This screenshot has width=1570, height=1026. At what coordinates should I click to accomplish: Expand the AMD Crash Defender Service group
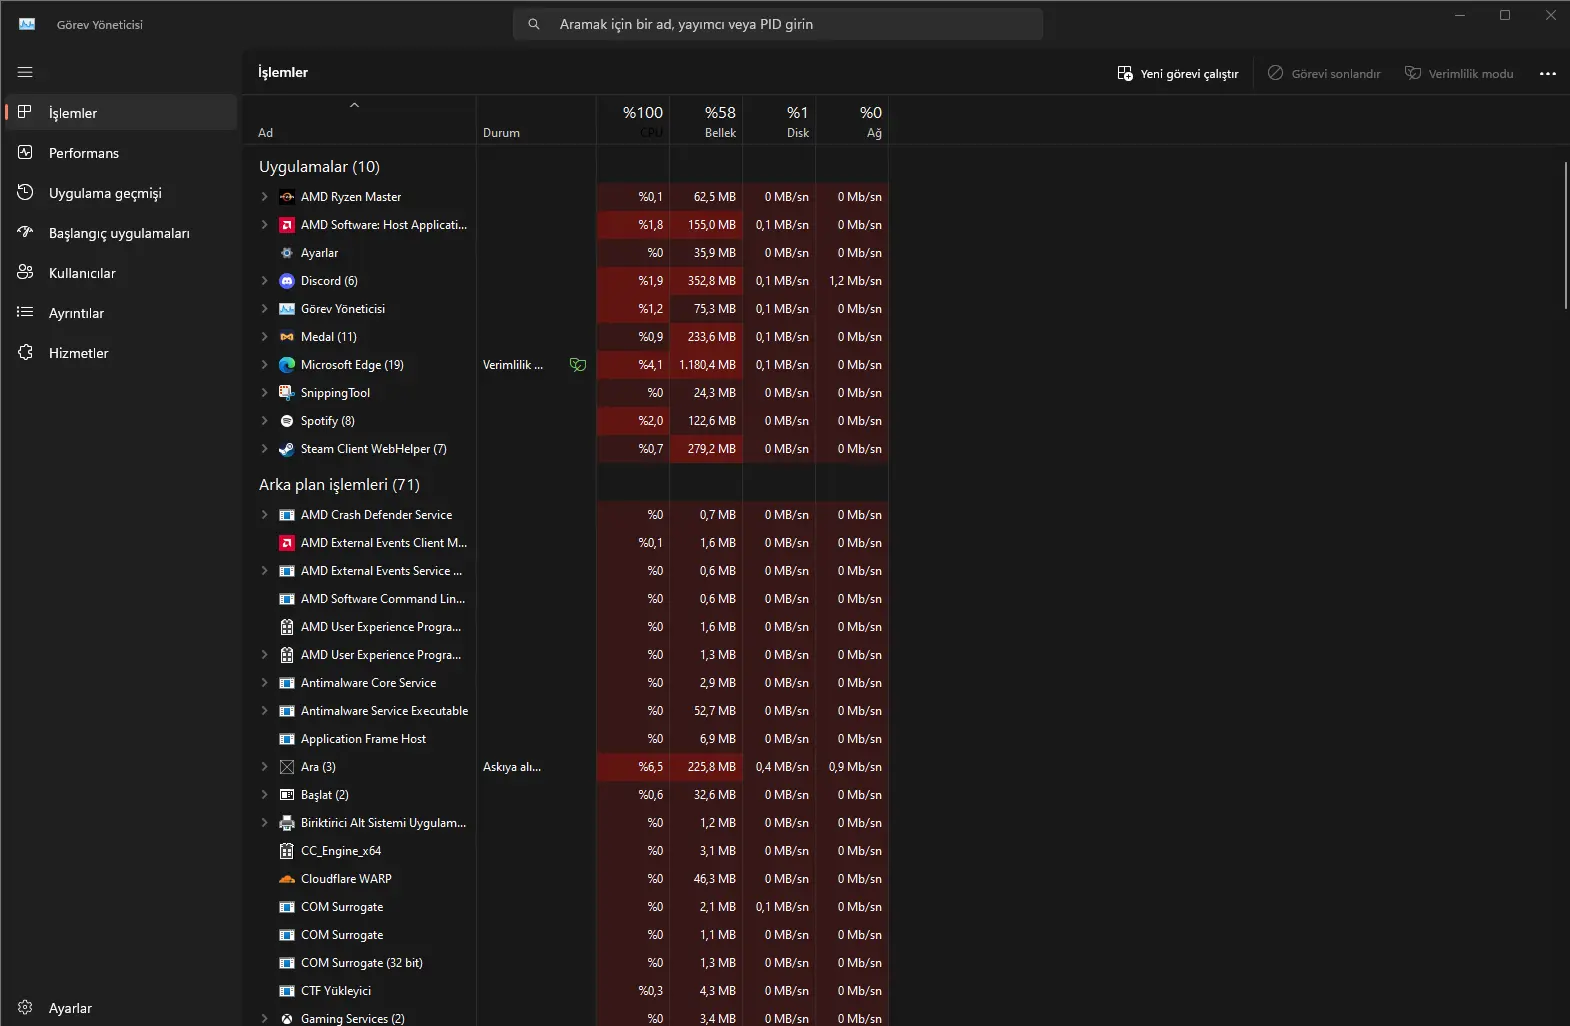pos(264,515)
